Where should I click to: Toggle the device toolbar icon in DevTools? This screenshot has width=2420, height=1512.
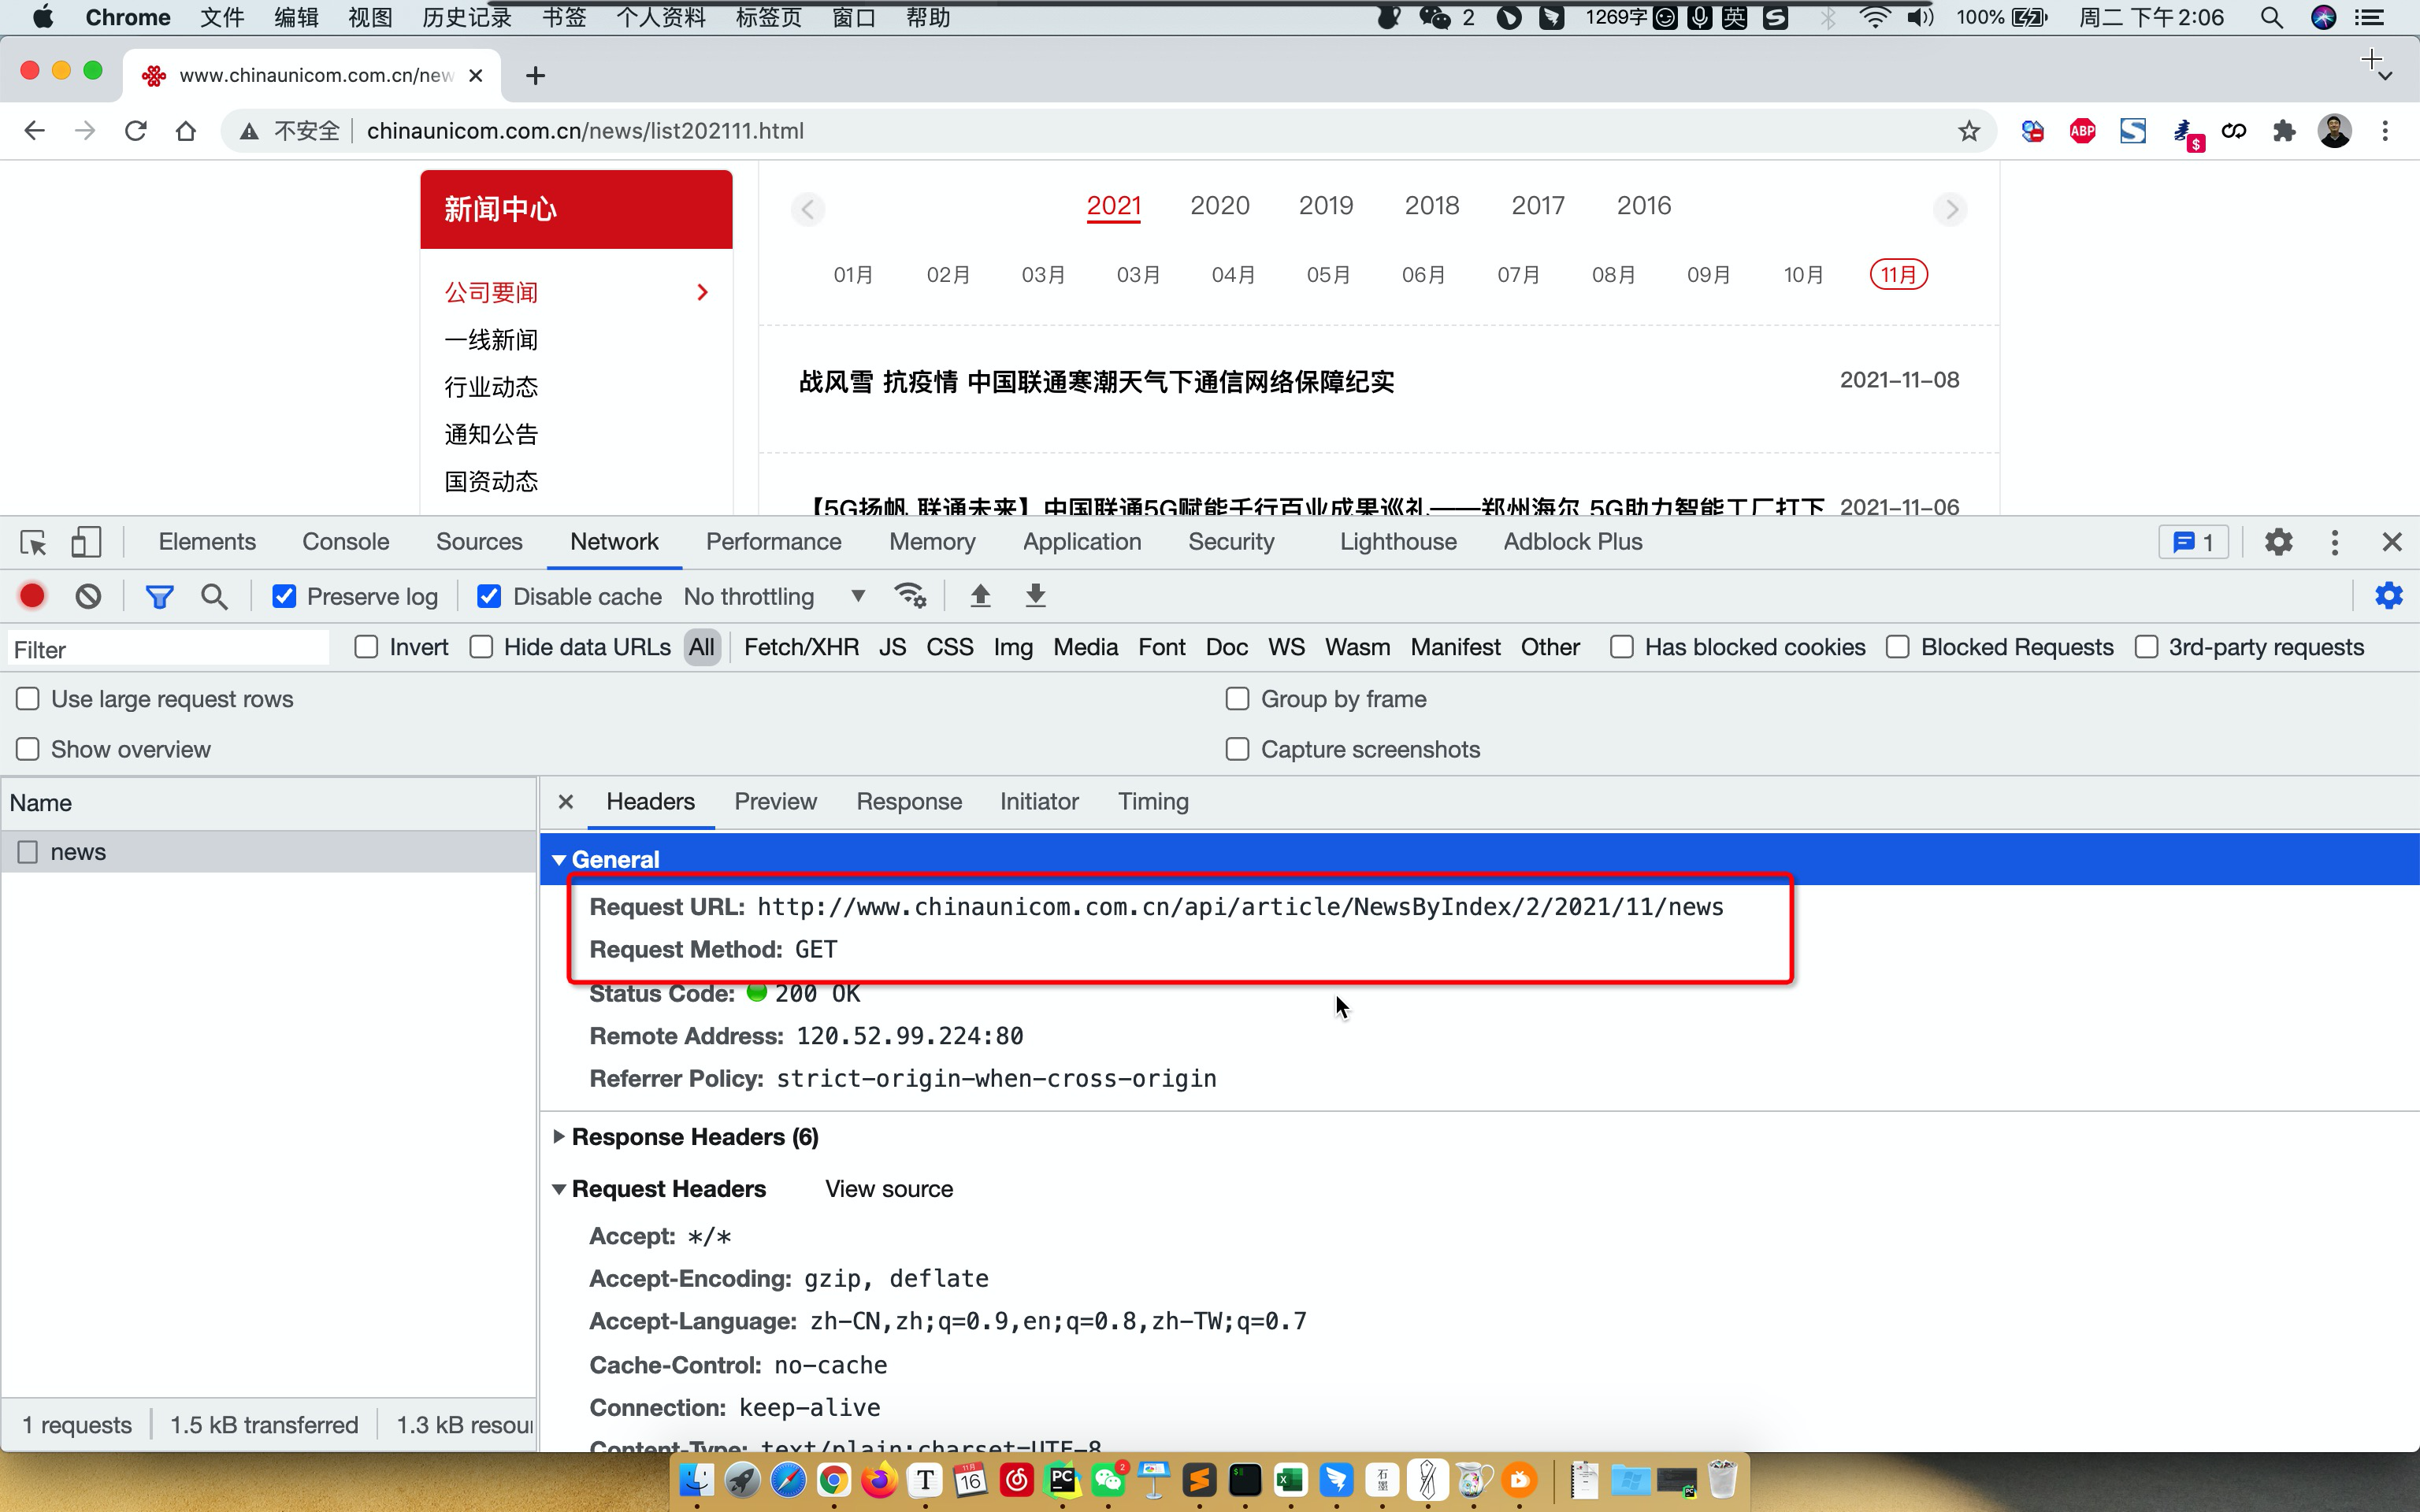coord(86,542)
